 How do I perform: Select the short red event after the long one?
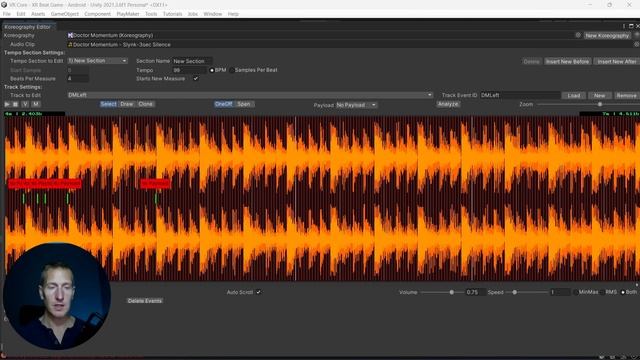pos(155,184)
